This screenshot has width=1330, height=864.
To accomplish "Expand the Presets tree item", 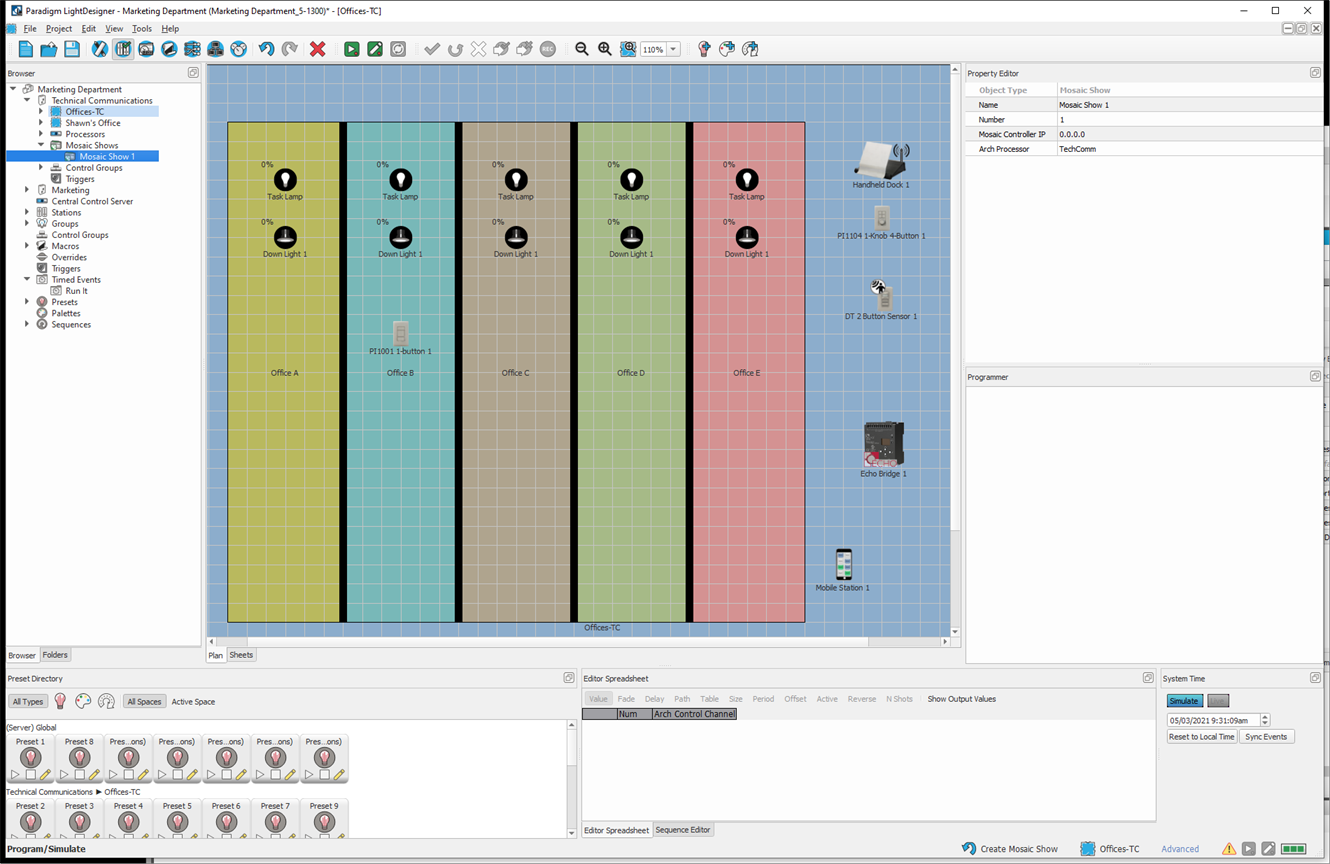I will click(27, 301).
